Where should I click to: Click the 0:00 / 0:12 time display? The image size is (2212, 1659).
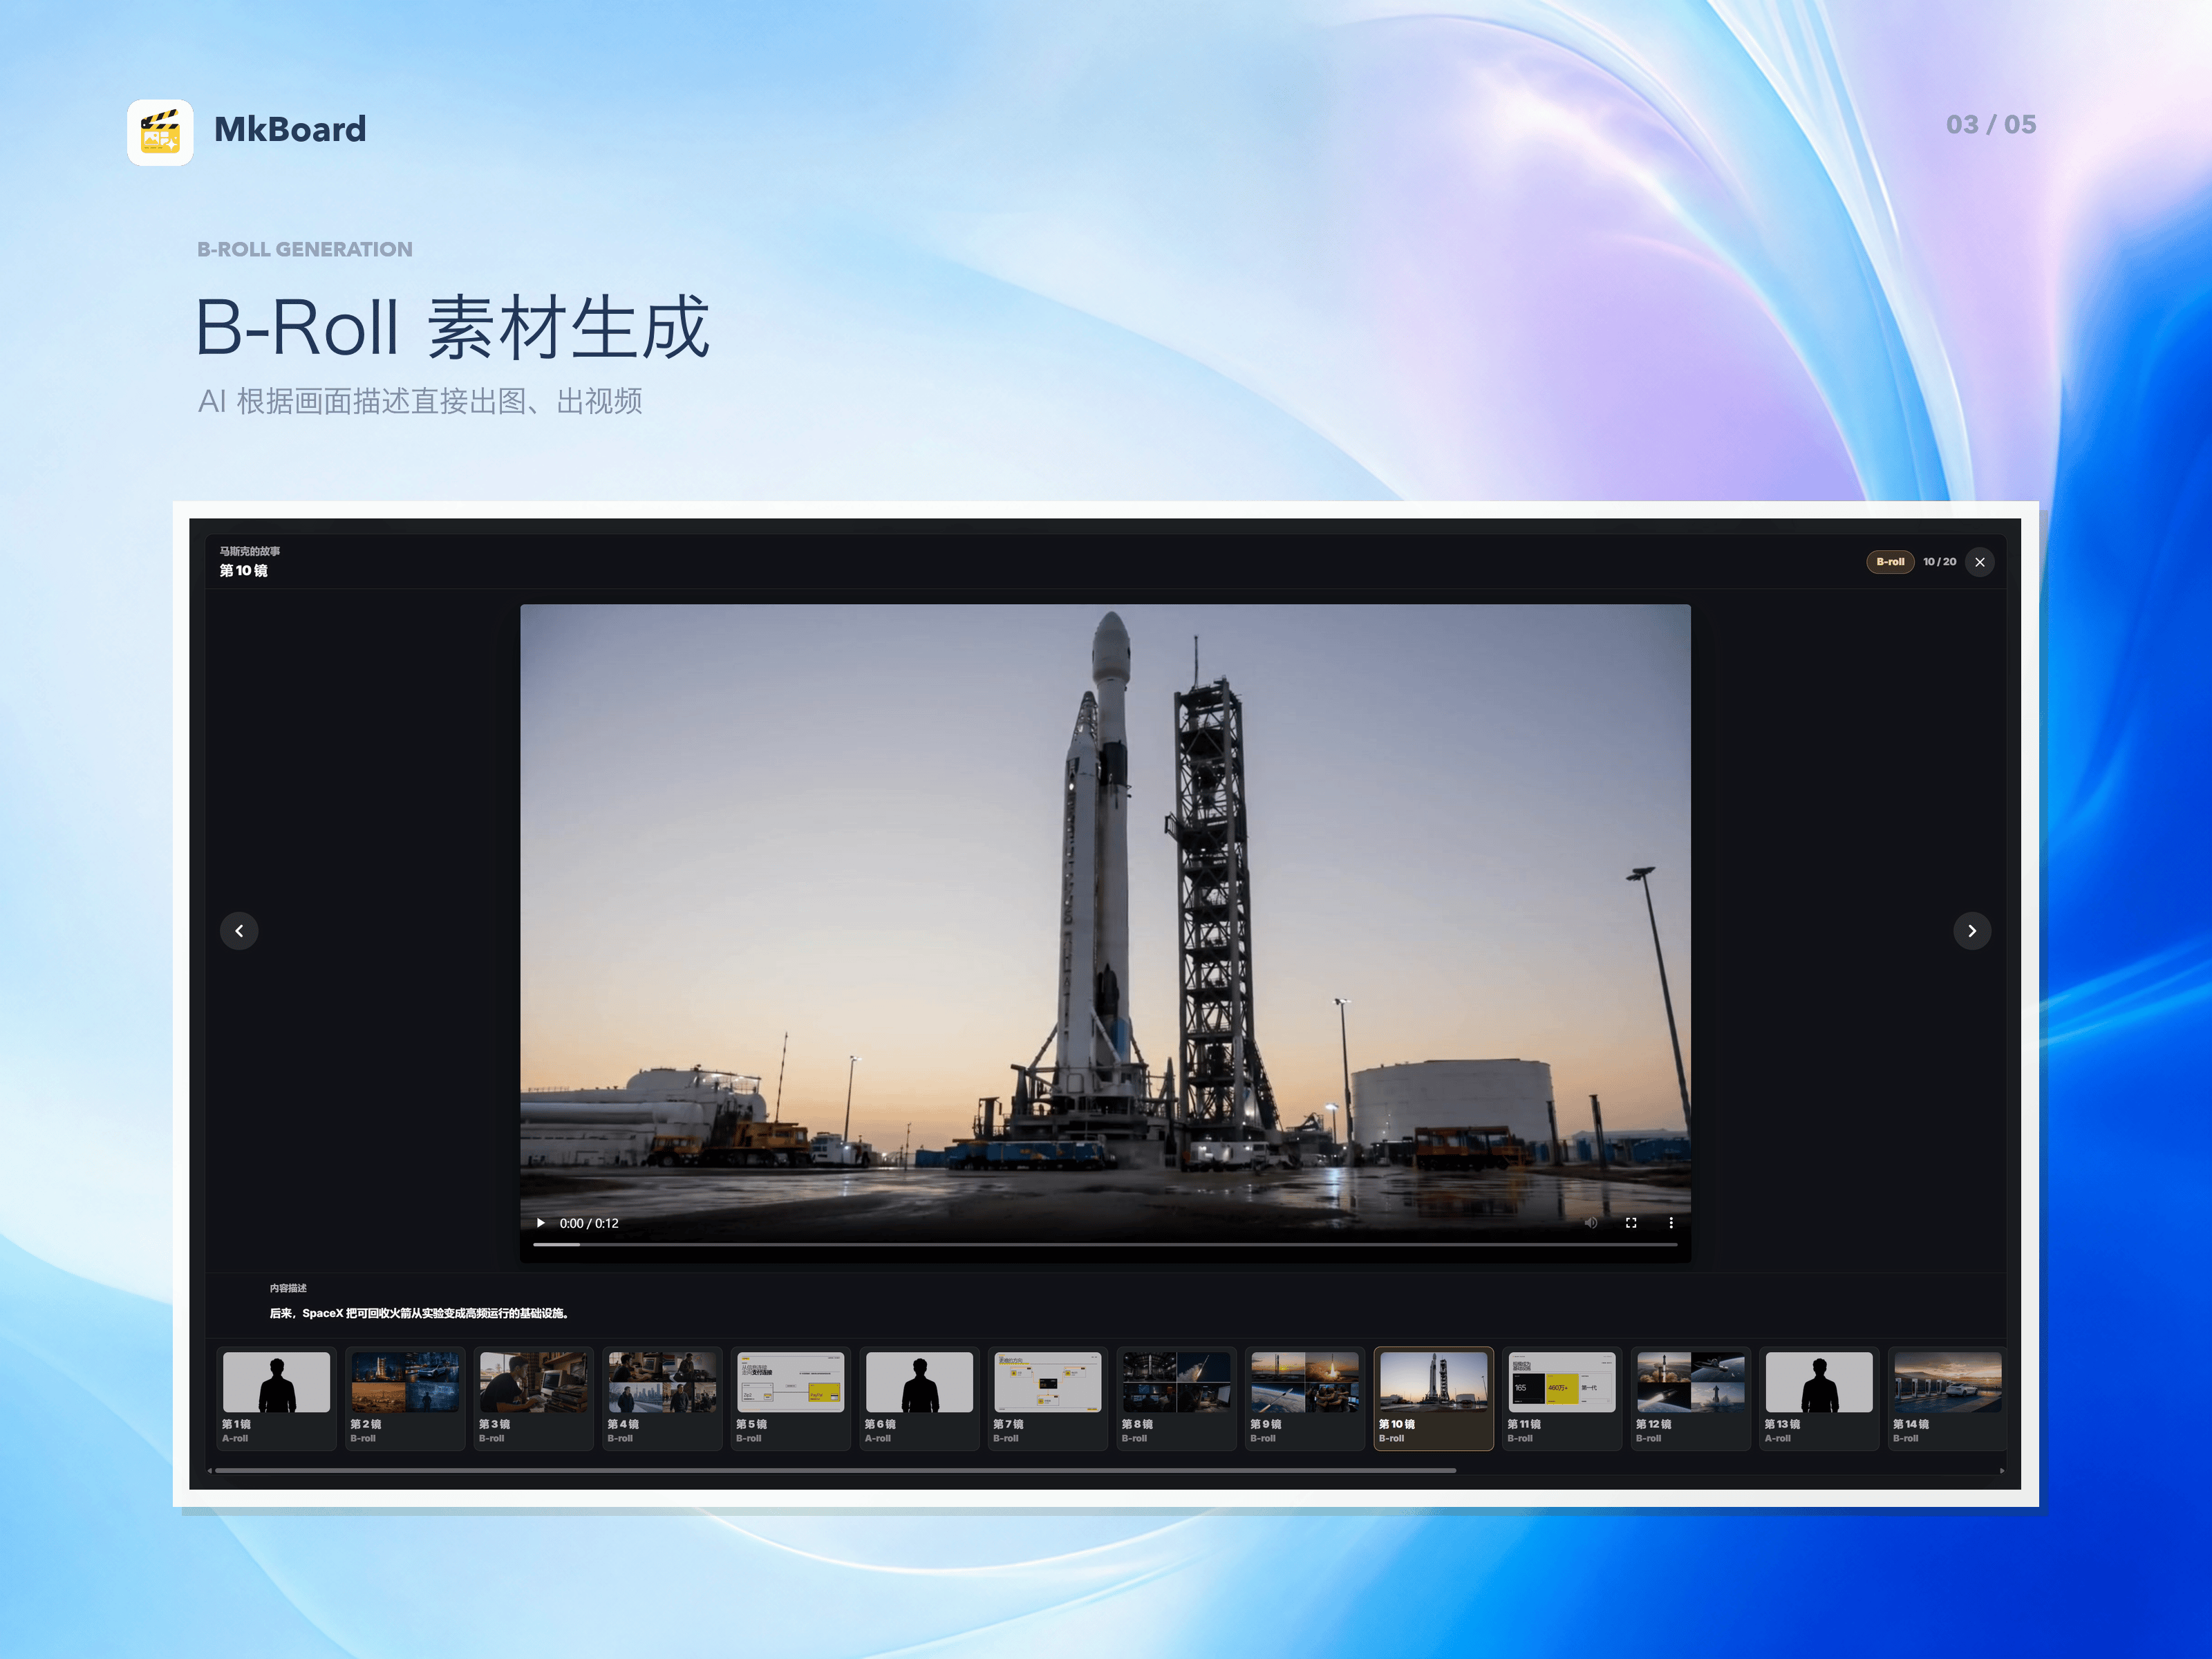tap(589, 1223)
